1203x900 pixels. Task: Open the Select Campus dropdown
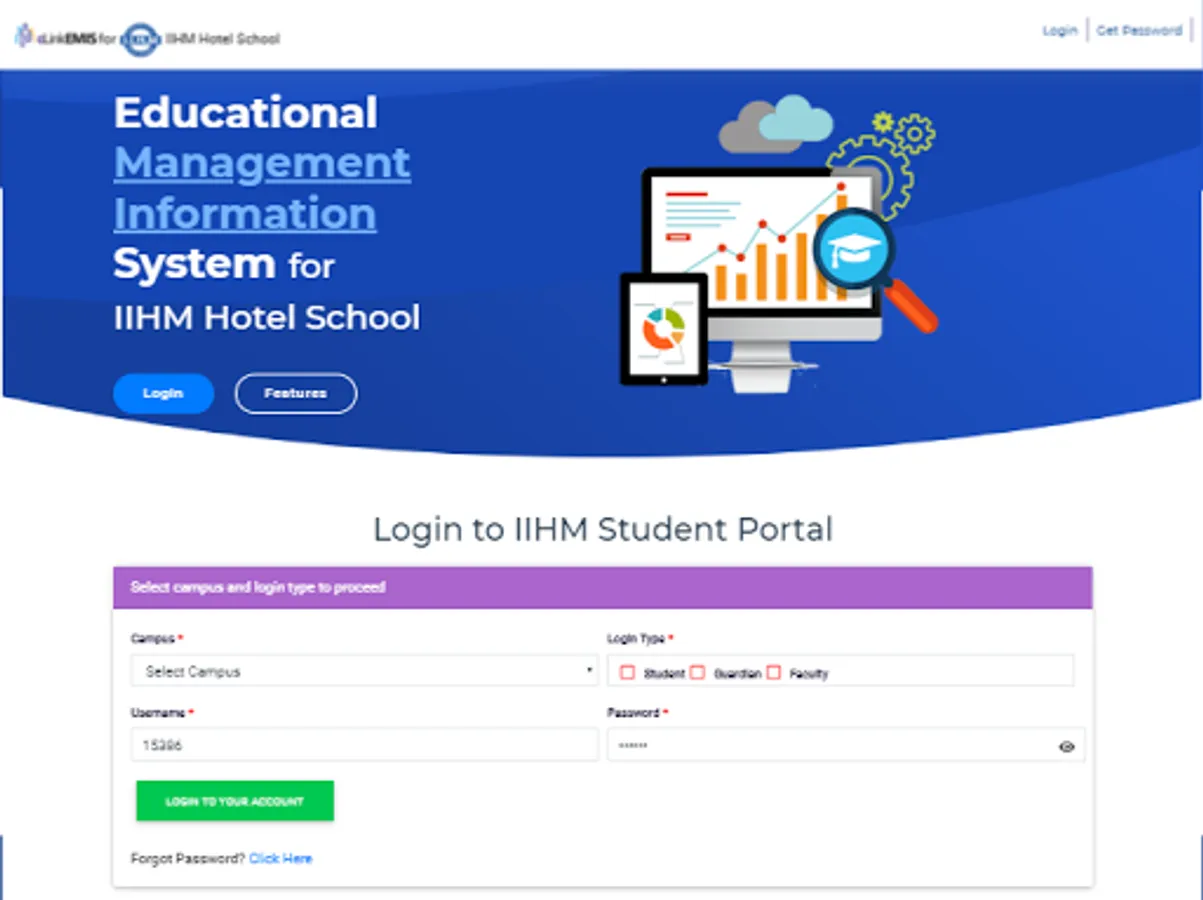[364, 671]
